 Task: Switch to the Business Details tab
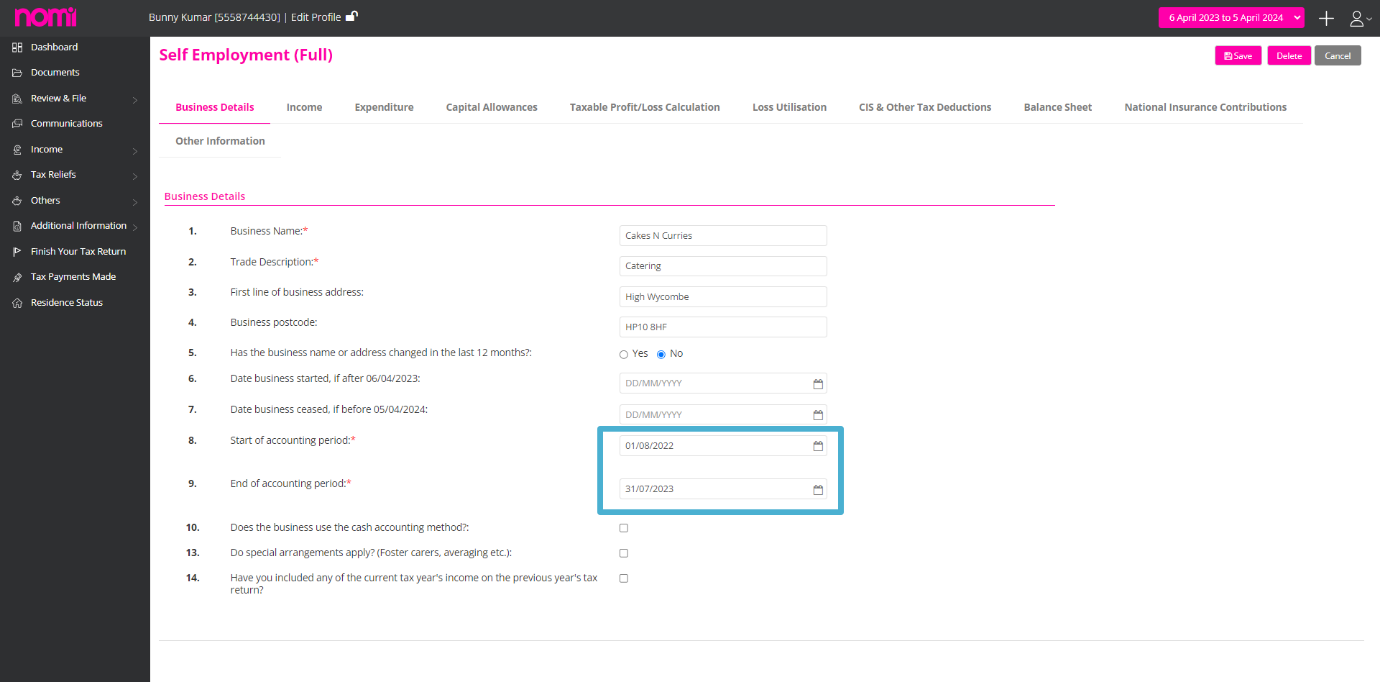click(x=215, y=107)
